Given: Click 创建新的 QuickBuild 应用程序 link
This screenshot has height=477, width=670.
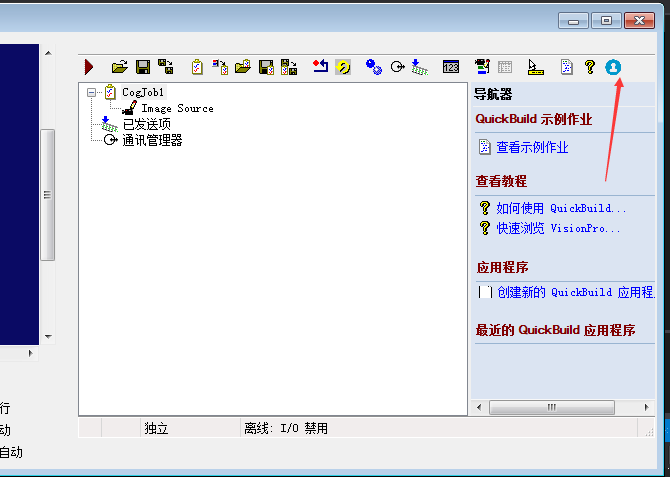Looking at the screenshot, I should tap(576, 292).
